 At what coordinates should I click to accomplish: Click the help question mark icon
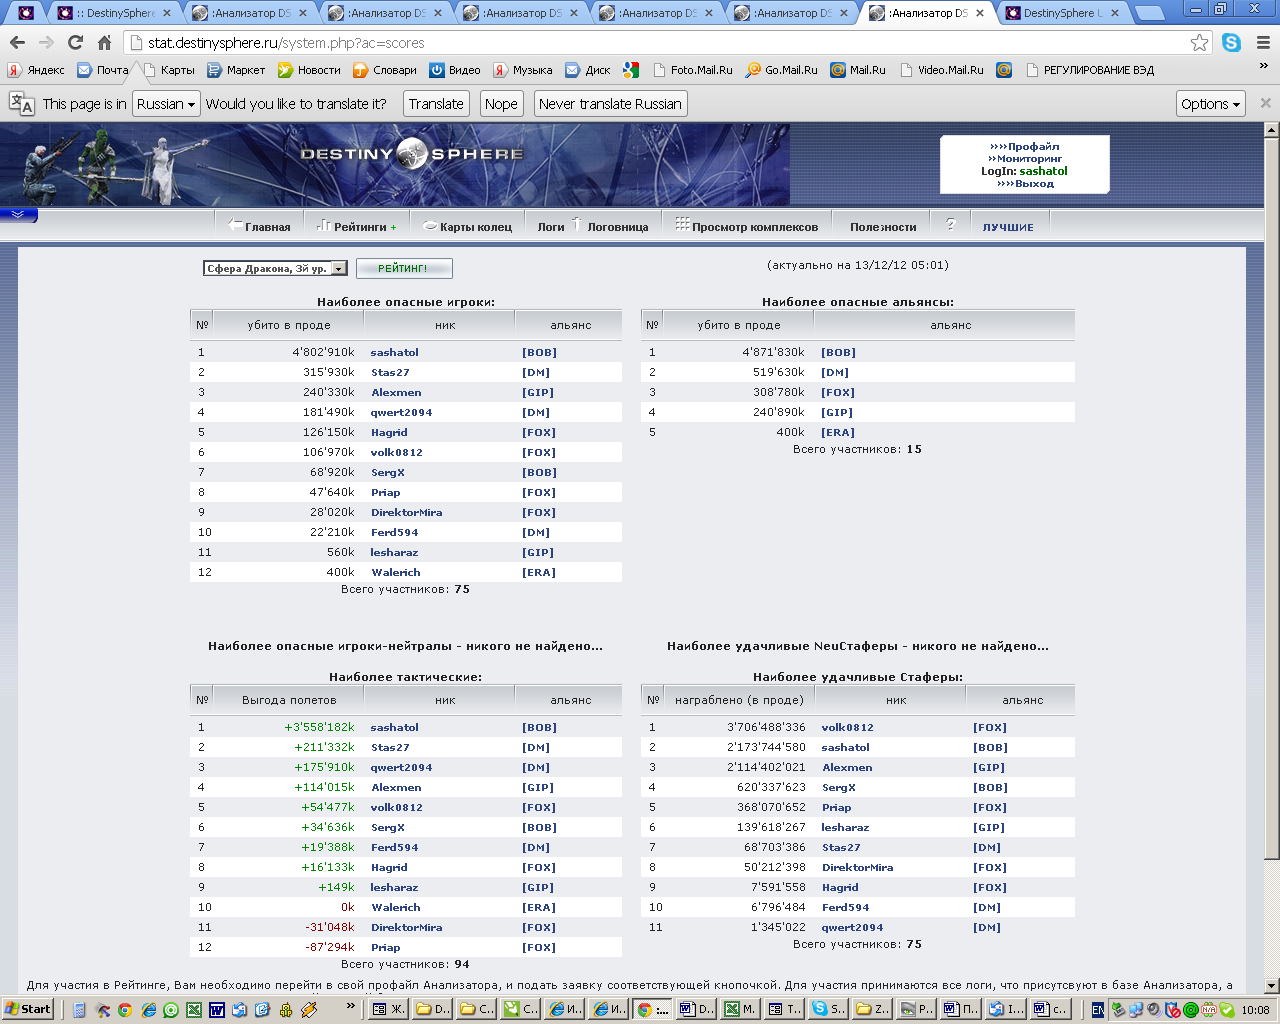pos(950,225)
